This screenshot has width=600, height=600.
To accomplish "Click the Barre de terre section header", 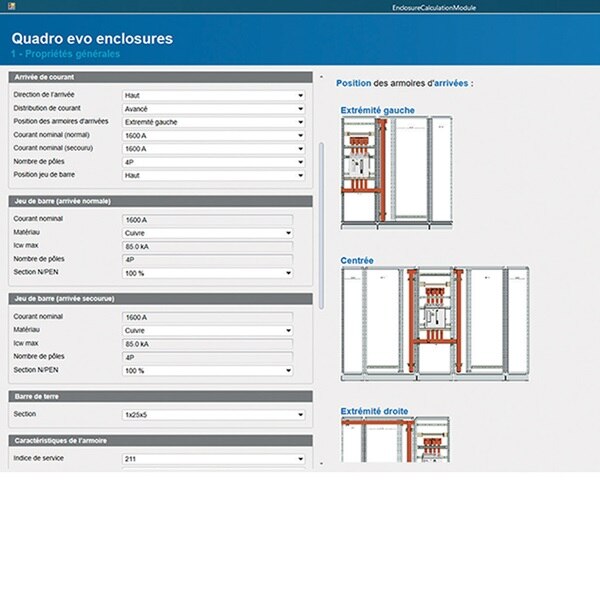I will tap(160, 396).
